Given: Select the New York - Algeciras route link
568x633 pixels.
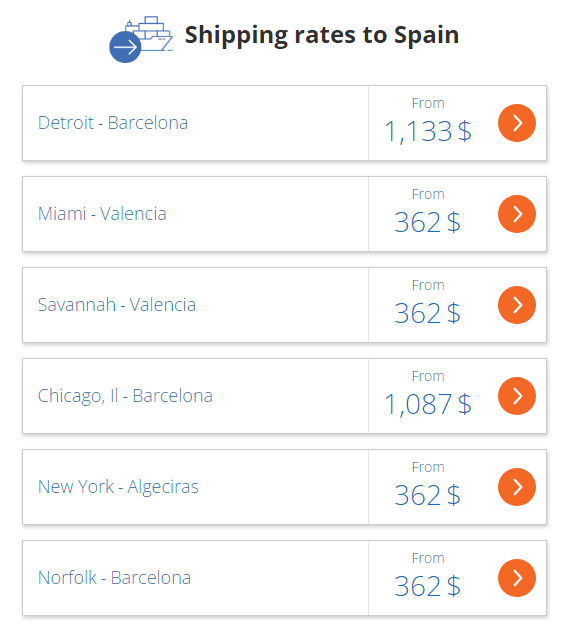Looking at the screenshot, I should coord(118,487).
